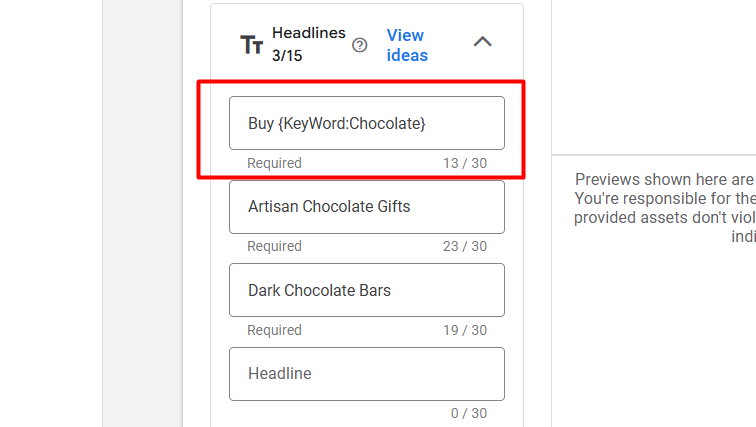This screenshot has width=756, height=427.
Task: Click the 0 / 30 character counter
Action: point(468,413)
